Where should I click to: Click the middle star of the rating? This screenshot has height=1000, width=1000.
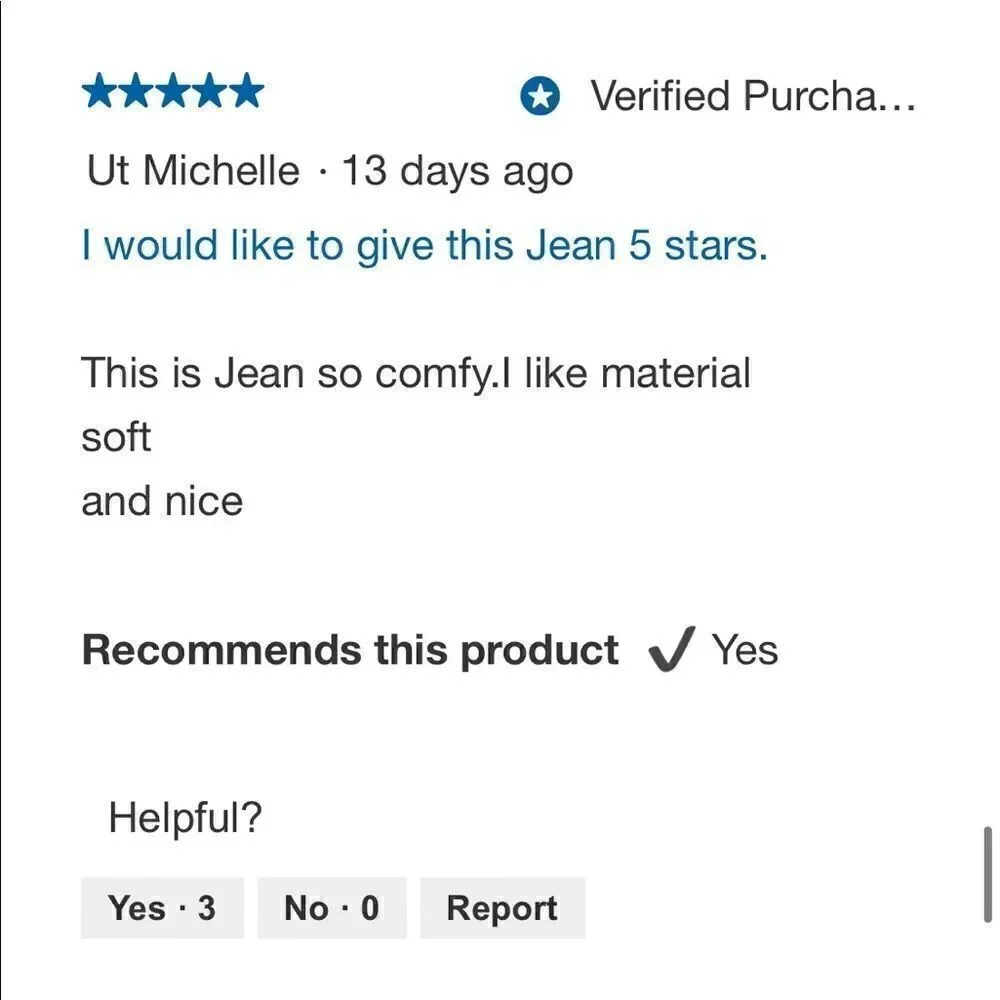pyautogui.click(x=173, y=91)
